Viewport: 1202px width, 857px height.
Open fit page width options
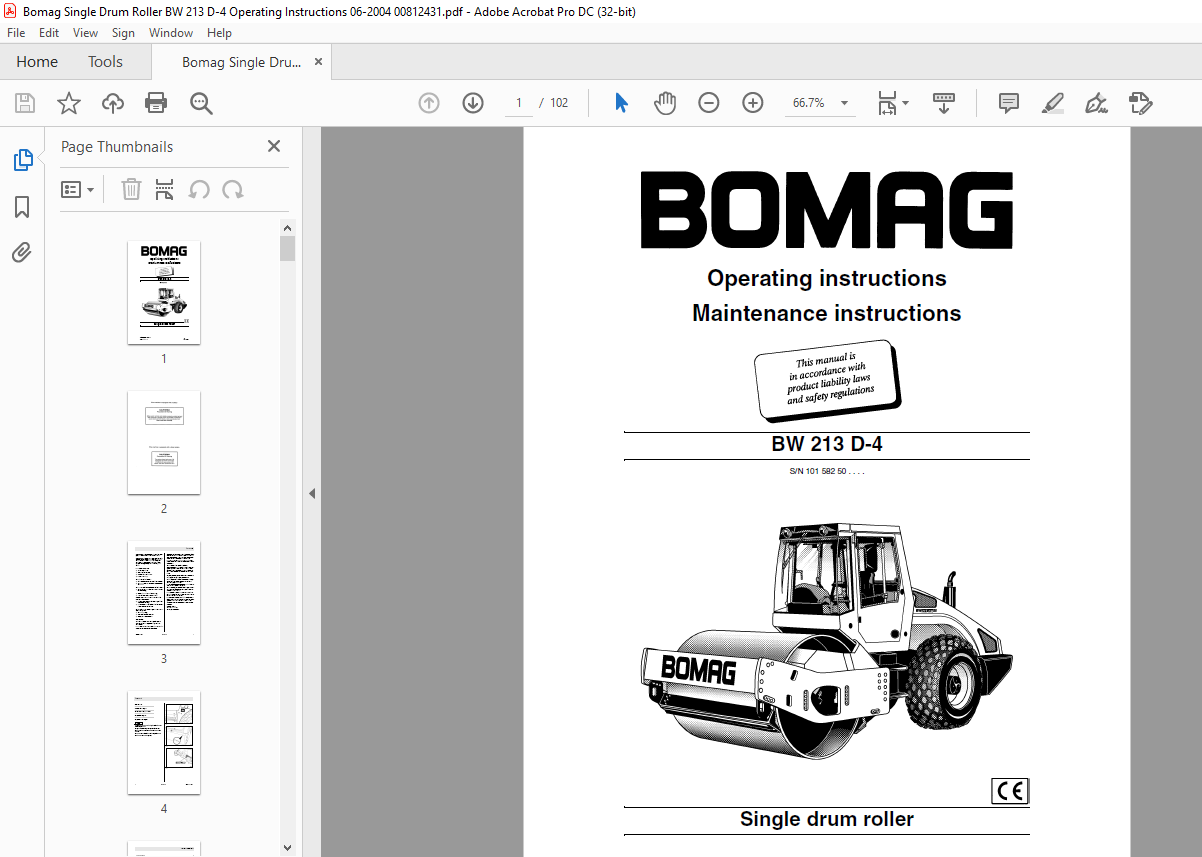click(892, 103)
